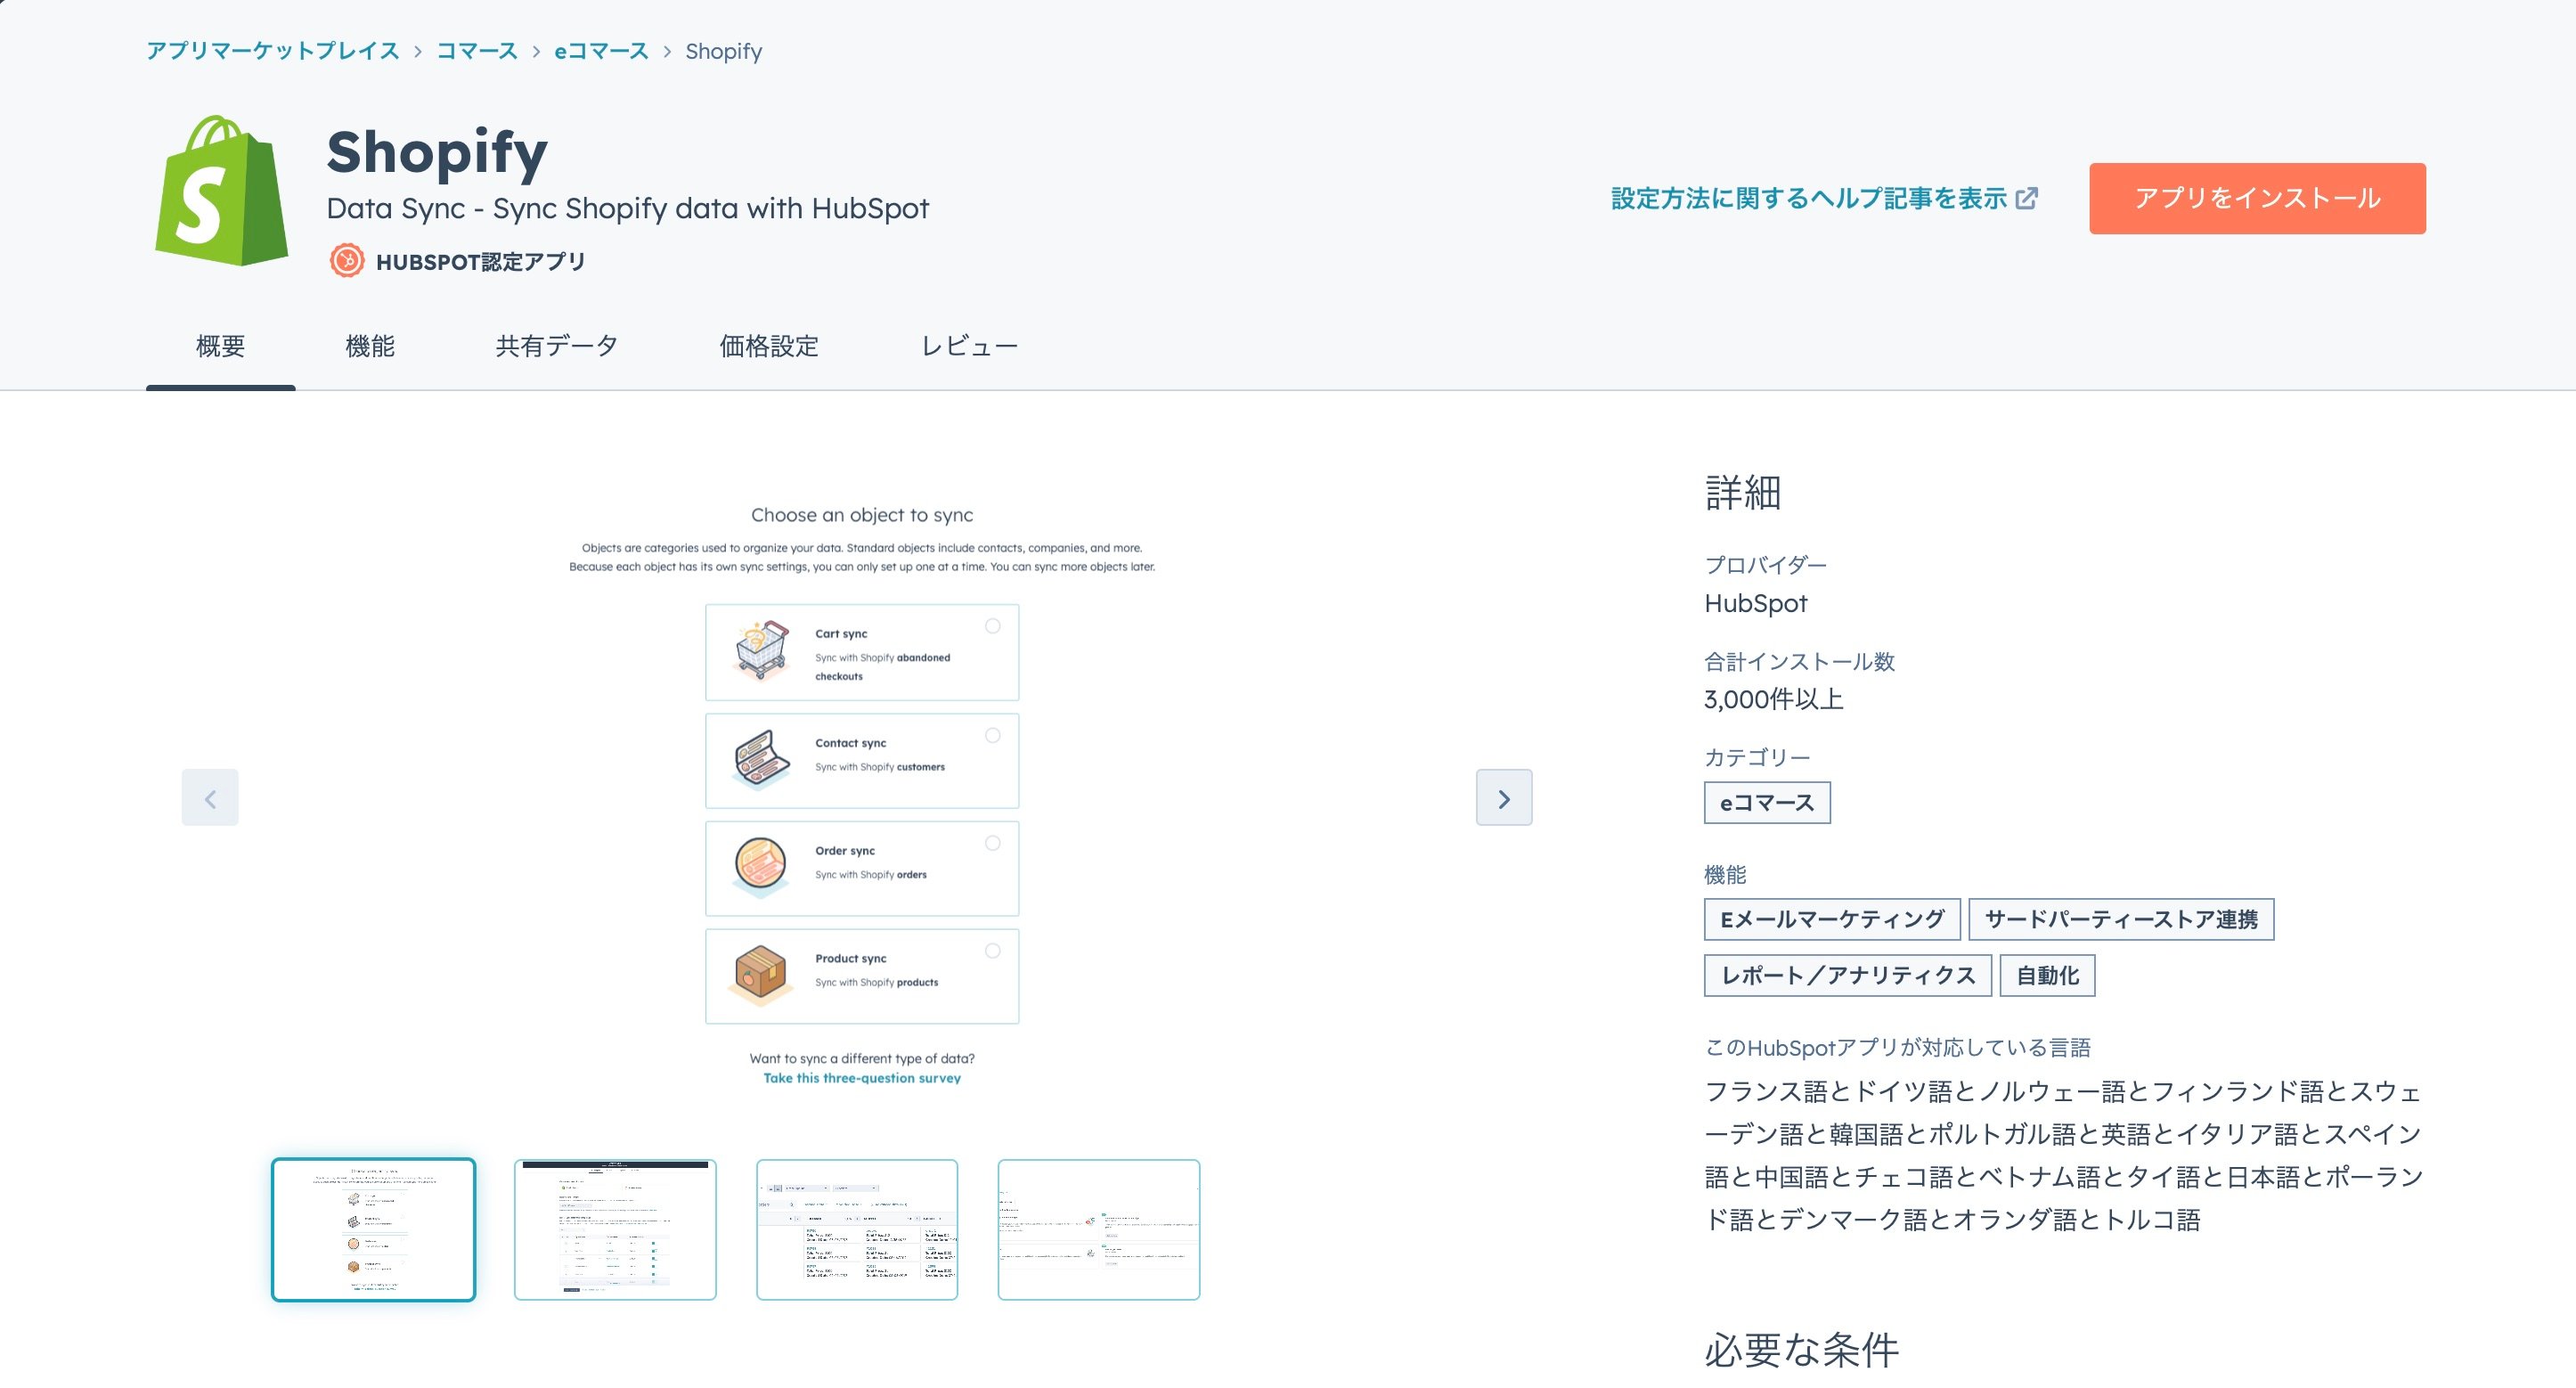The height and width of the screenshot is (1388, 2576).
Task: Click the Cart sync title text
Action: 841,633
